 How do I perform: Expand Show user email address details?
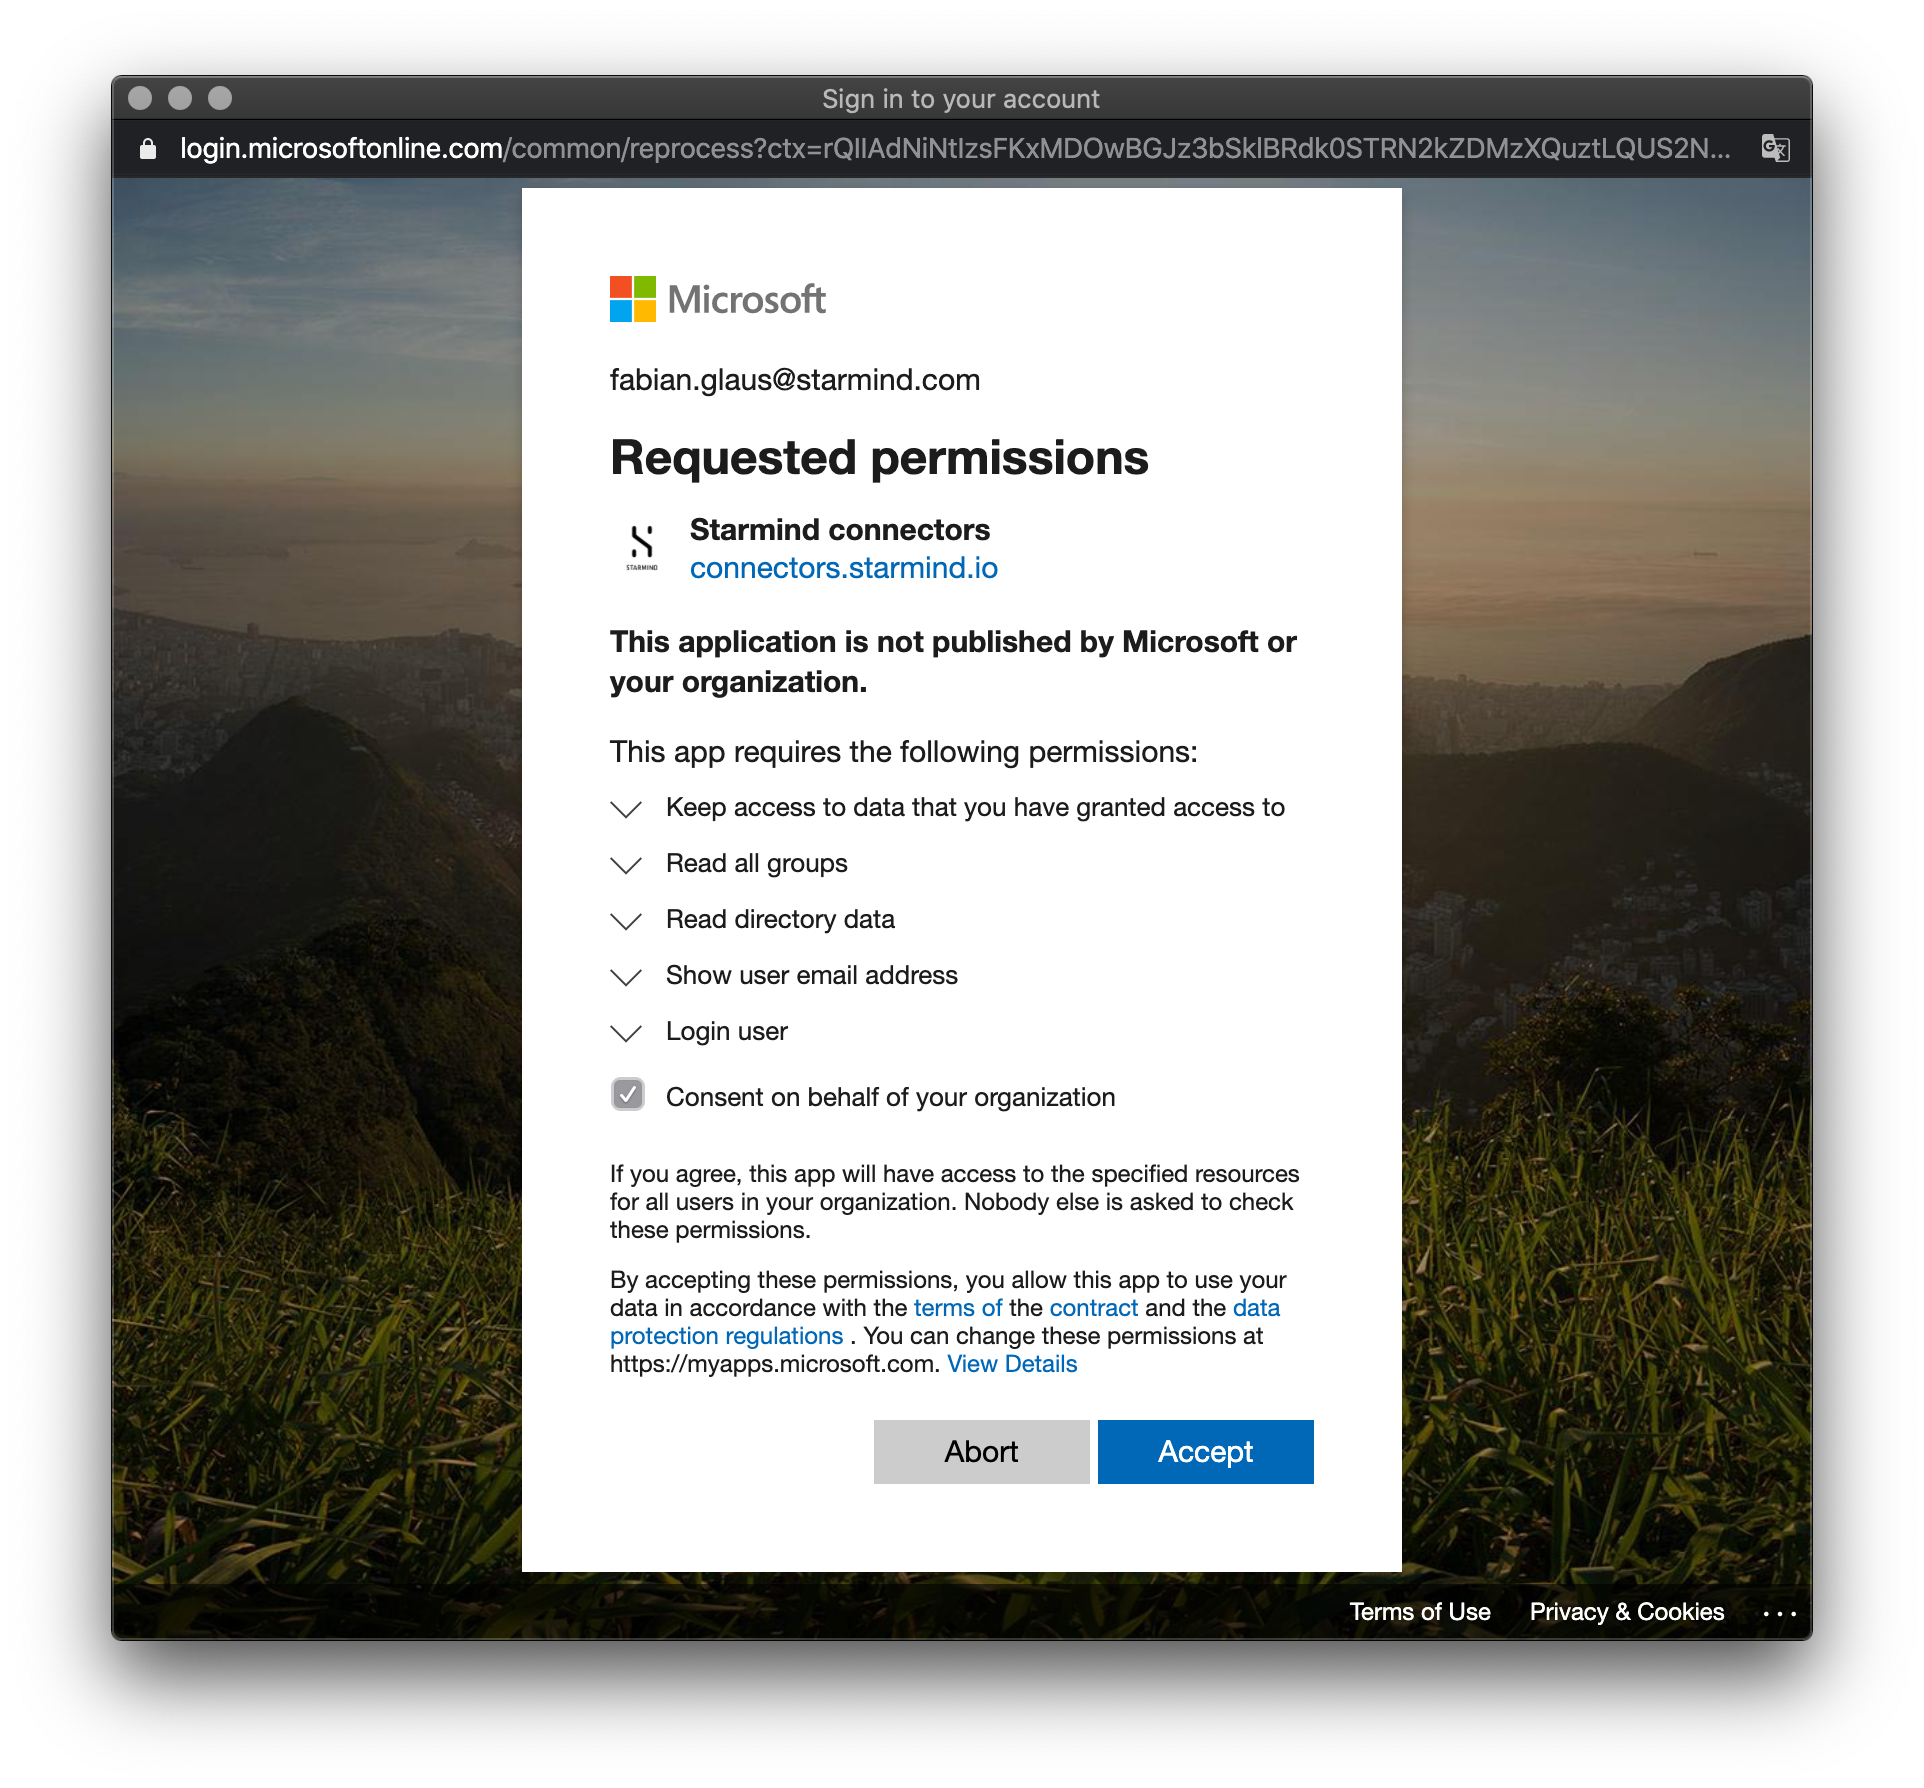tap(626, 977)
